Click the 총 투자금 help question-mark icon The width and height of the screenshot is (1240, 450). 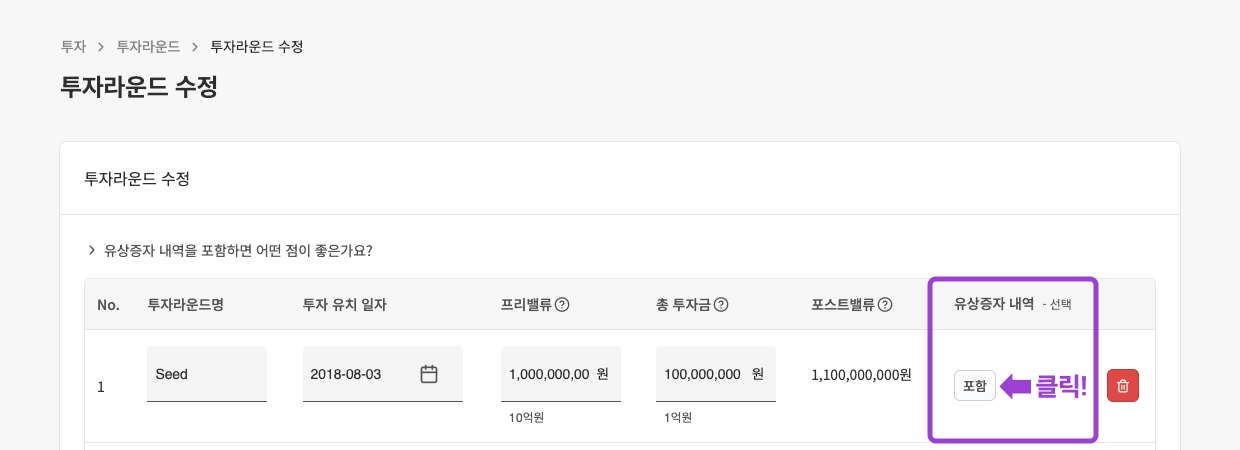click(720, 305)
